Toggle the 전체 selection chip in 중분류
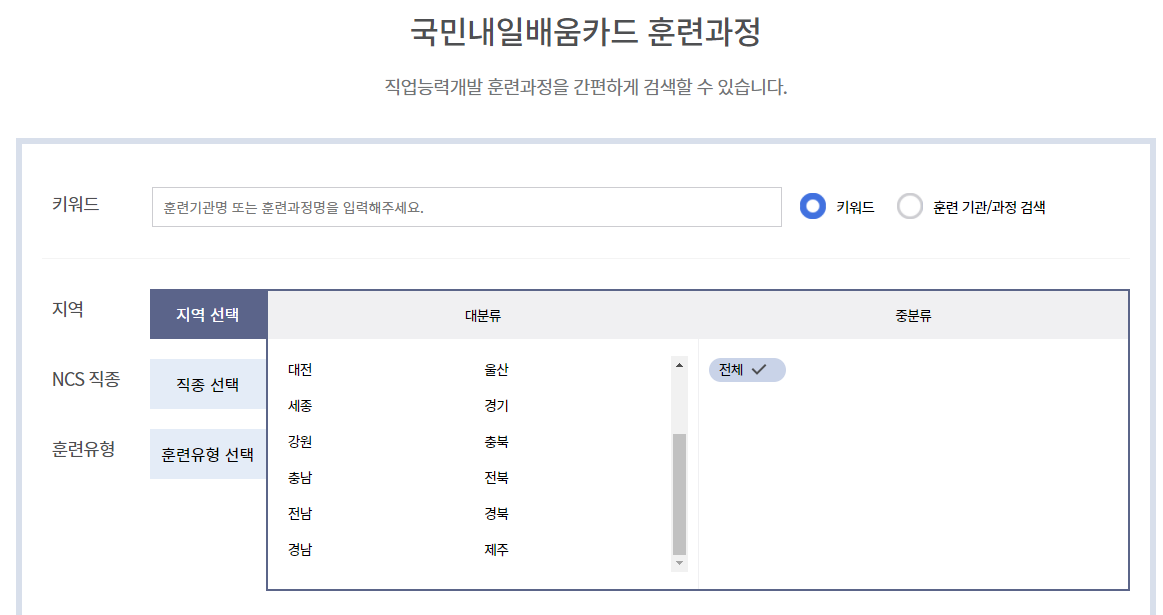Viewport: 1163px width, 615px height. [746, 369]
